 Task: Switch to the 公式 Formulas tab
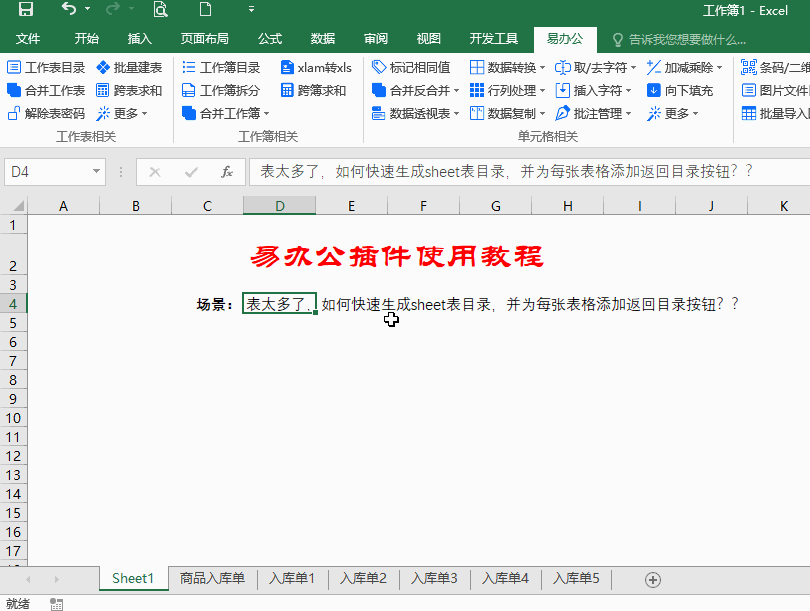pyautogui.click(x=270, y=39)
